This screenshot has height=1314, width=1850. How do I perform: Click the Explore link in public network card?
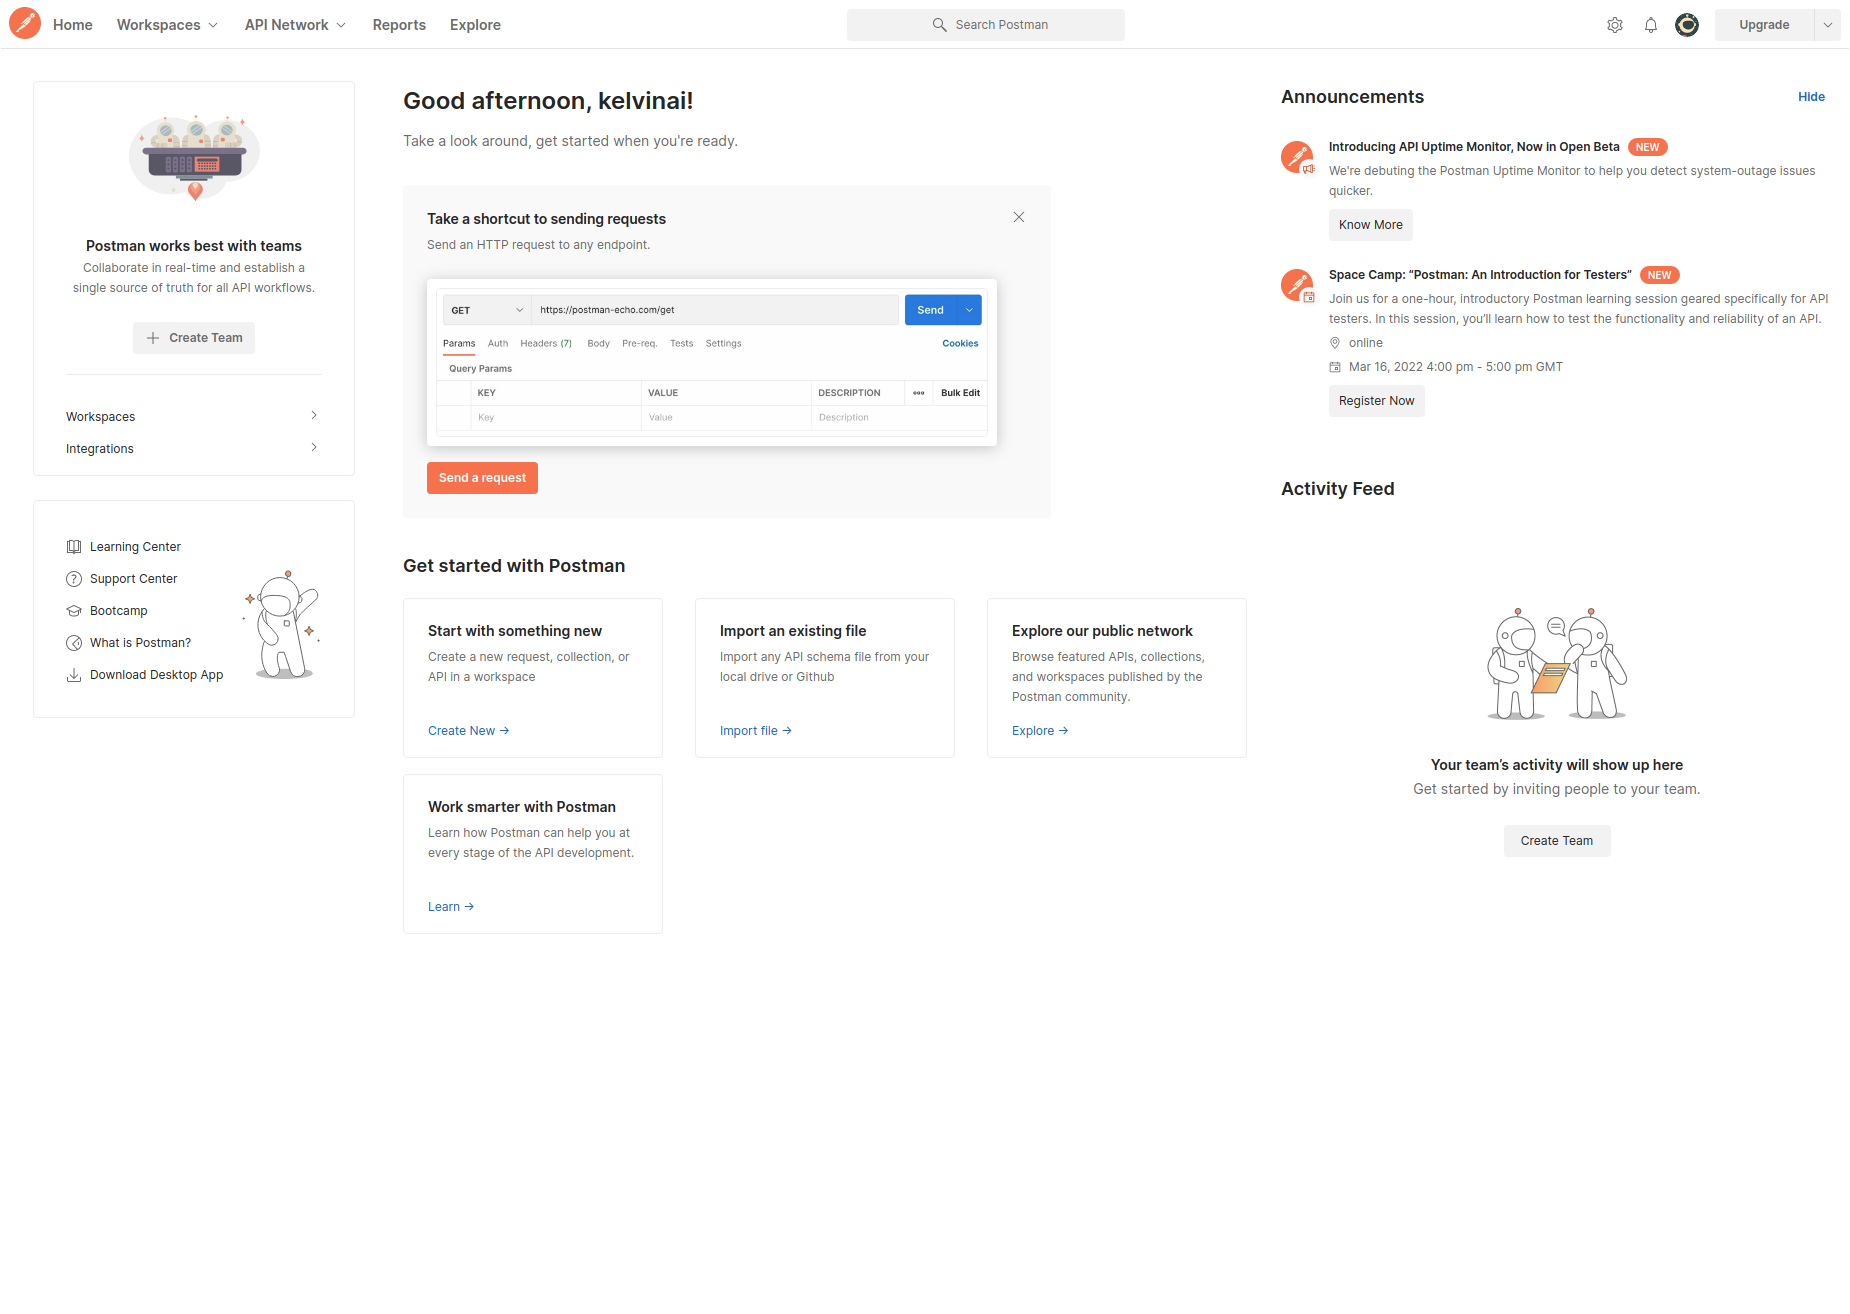1040,731
